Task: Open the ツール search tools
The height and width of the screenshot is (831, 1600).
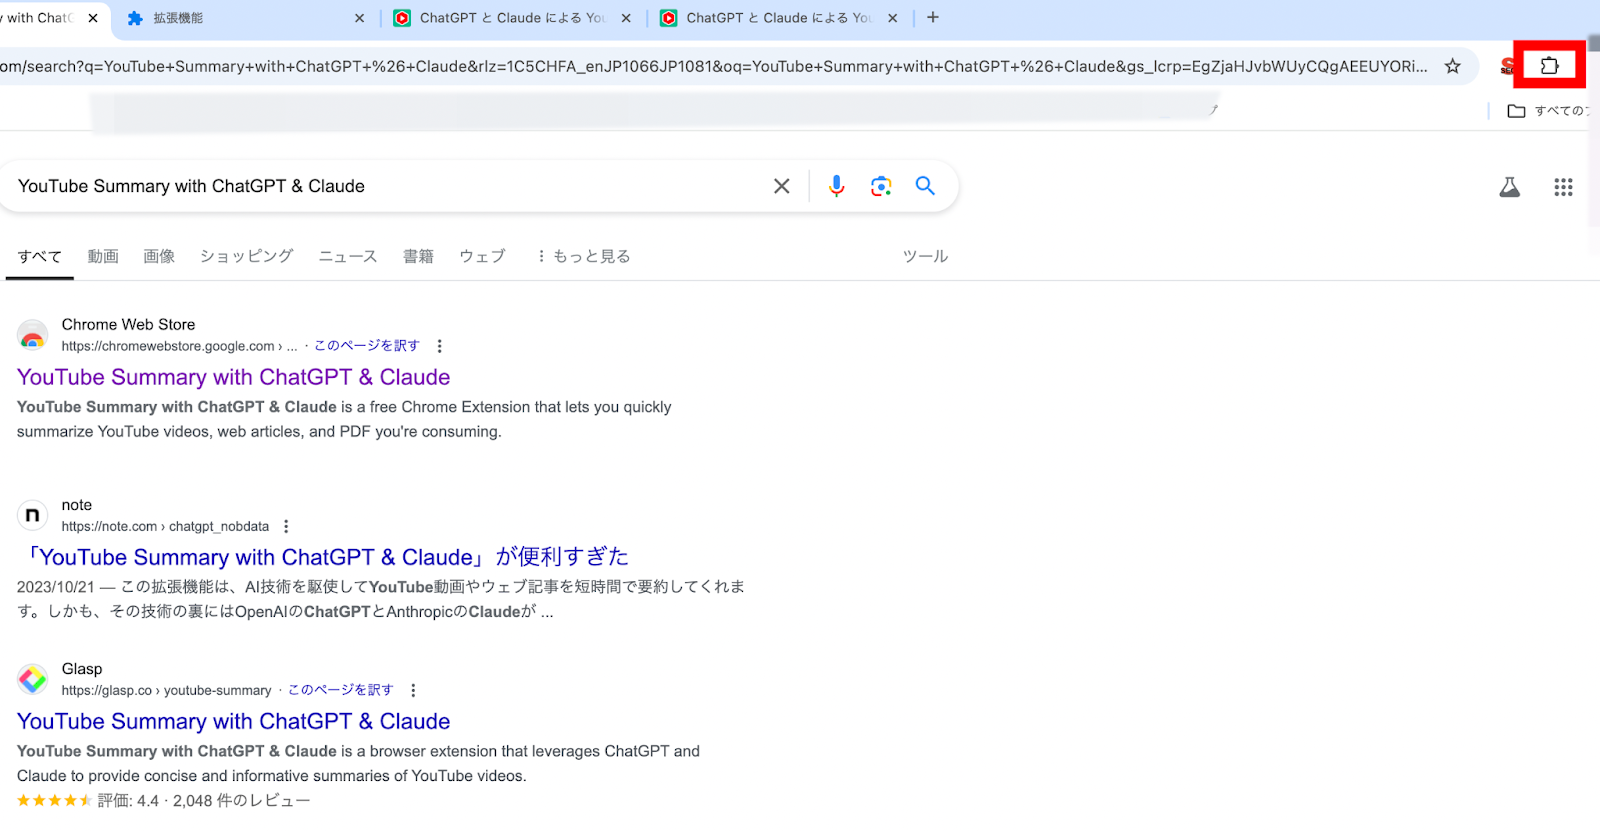Action: [925, 256]
